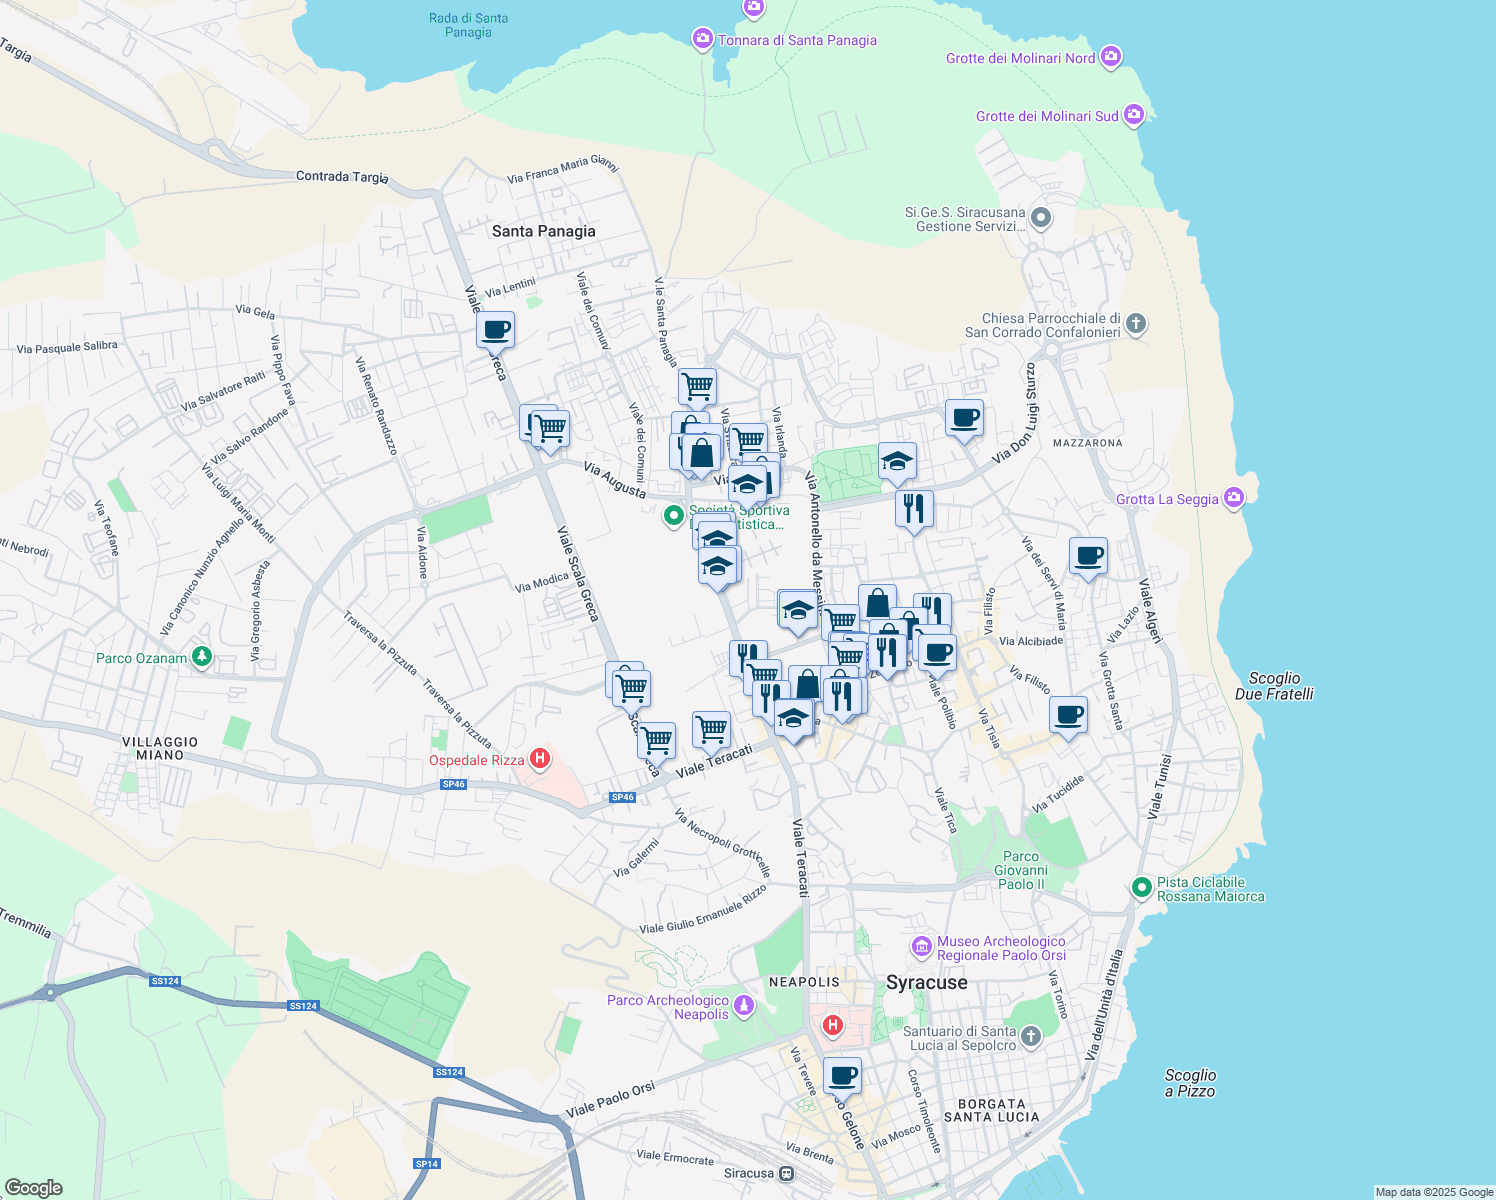Open the coffee cup marker on Via Don Luigi Sturzo
The width and height of the screenshot is (1496, 1200).
pyautogui.click(x=963, y=419)
